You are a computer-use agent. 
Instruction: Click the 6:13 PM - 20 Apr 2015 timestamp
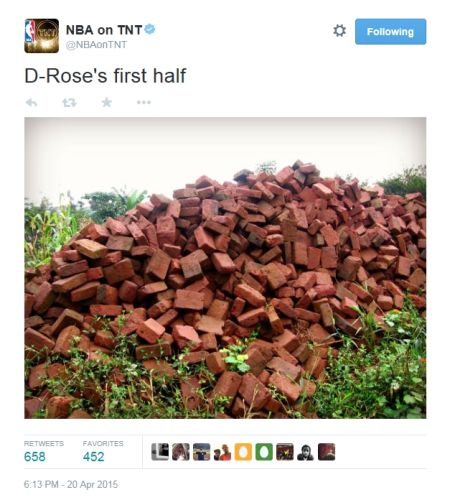71,484
